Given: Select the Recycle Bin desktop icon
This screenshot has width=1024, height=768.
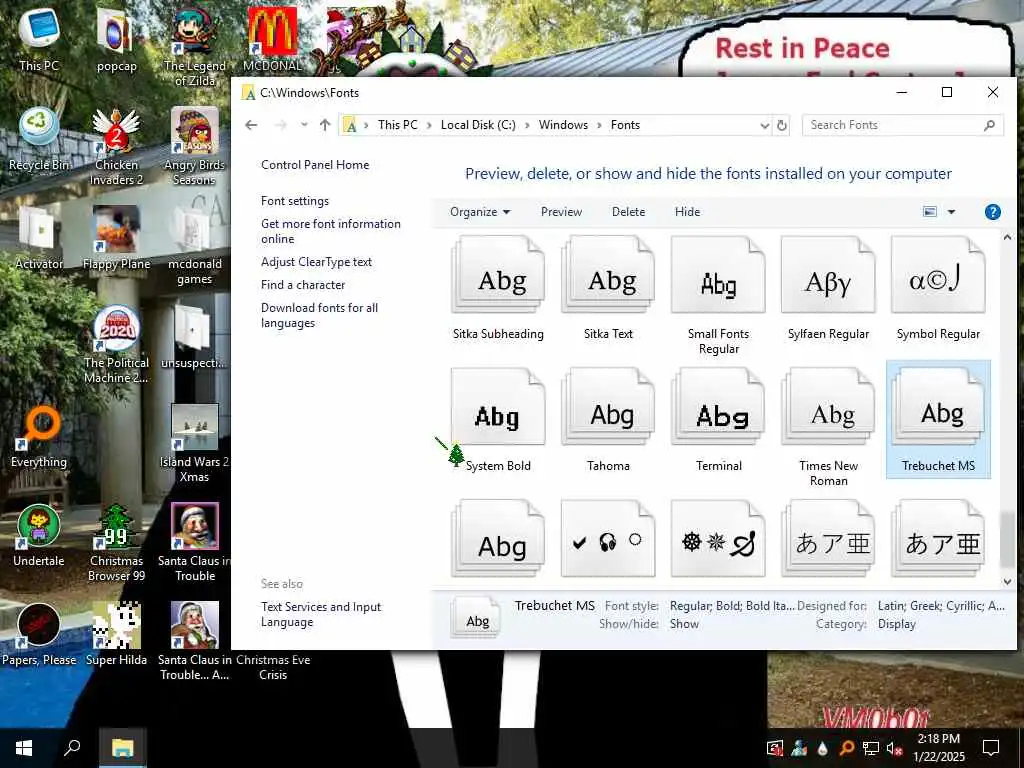Looking at the screenshot, I should coord(39,139).
